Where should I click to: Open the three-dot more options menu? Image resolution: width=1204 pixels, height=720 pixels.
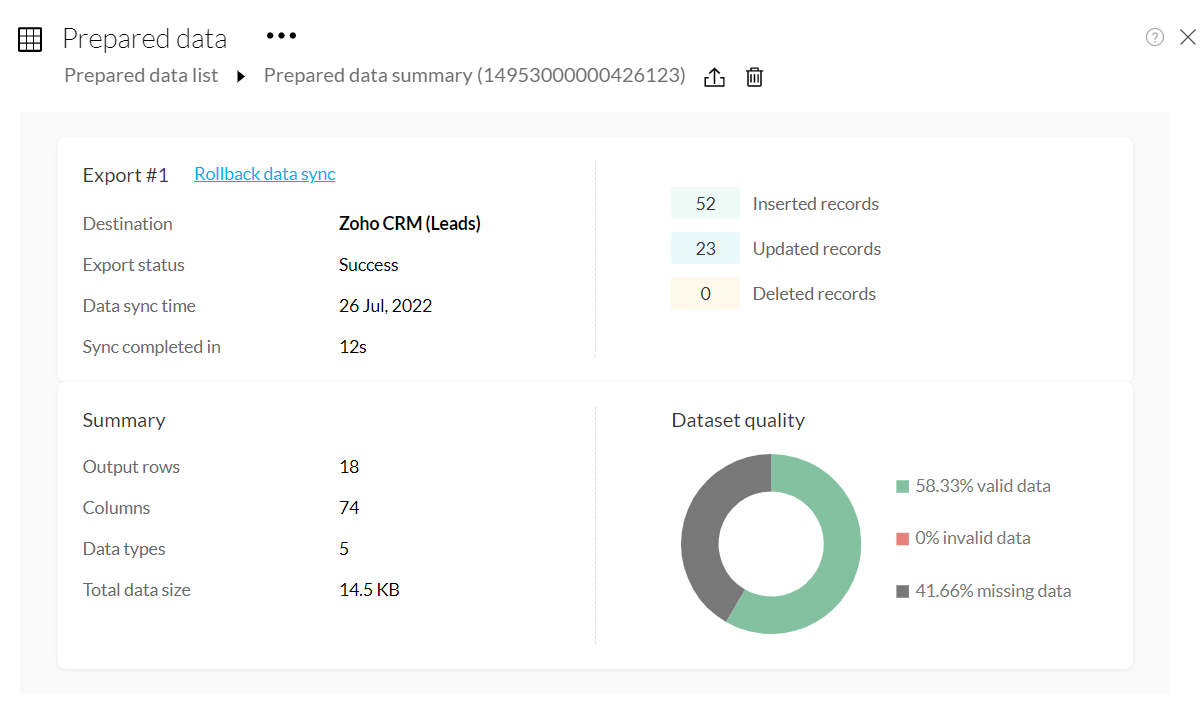[x=281, y=36]
